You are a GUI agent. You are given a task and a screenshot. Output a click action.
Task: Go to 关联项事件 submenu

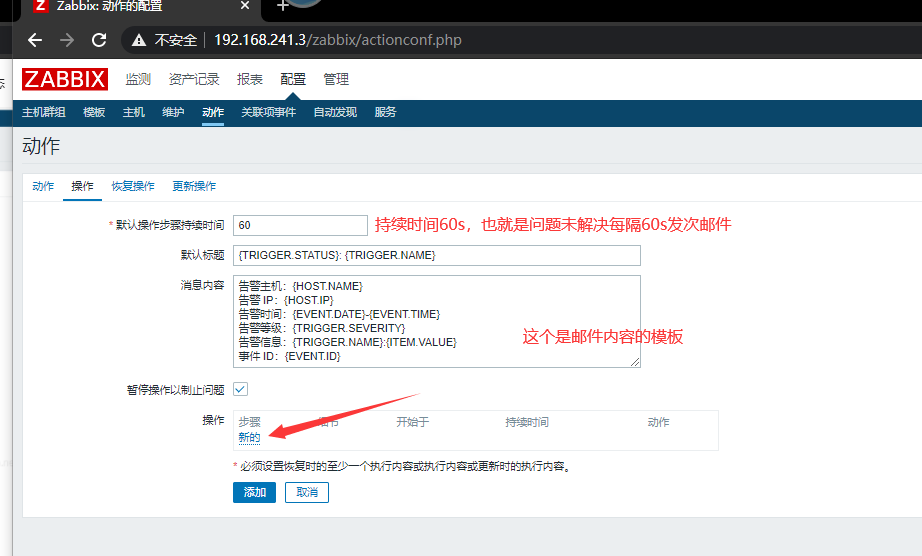268,112
